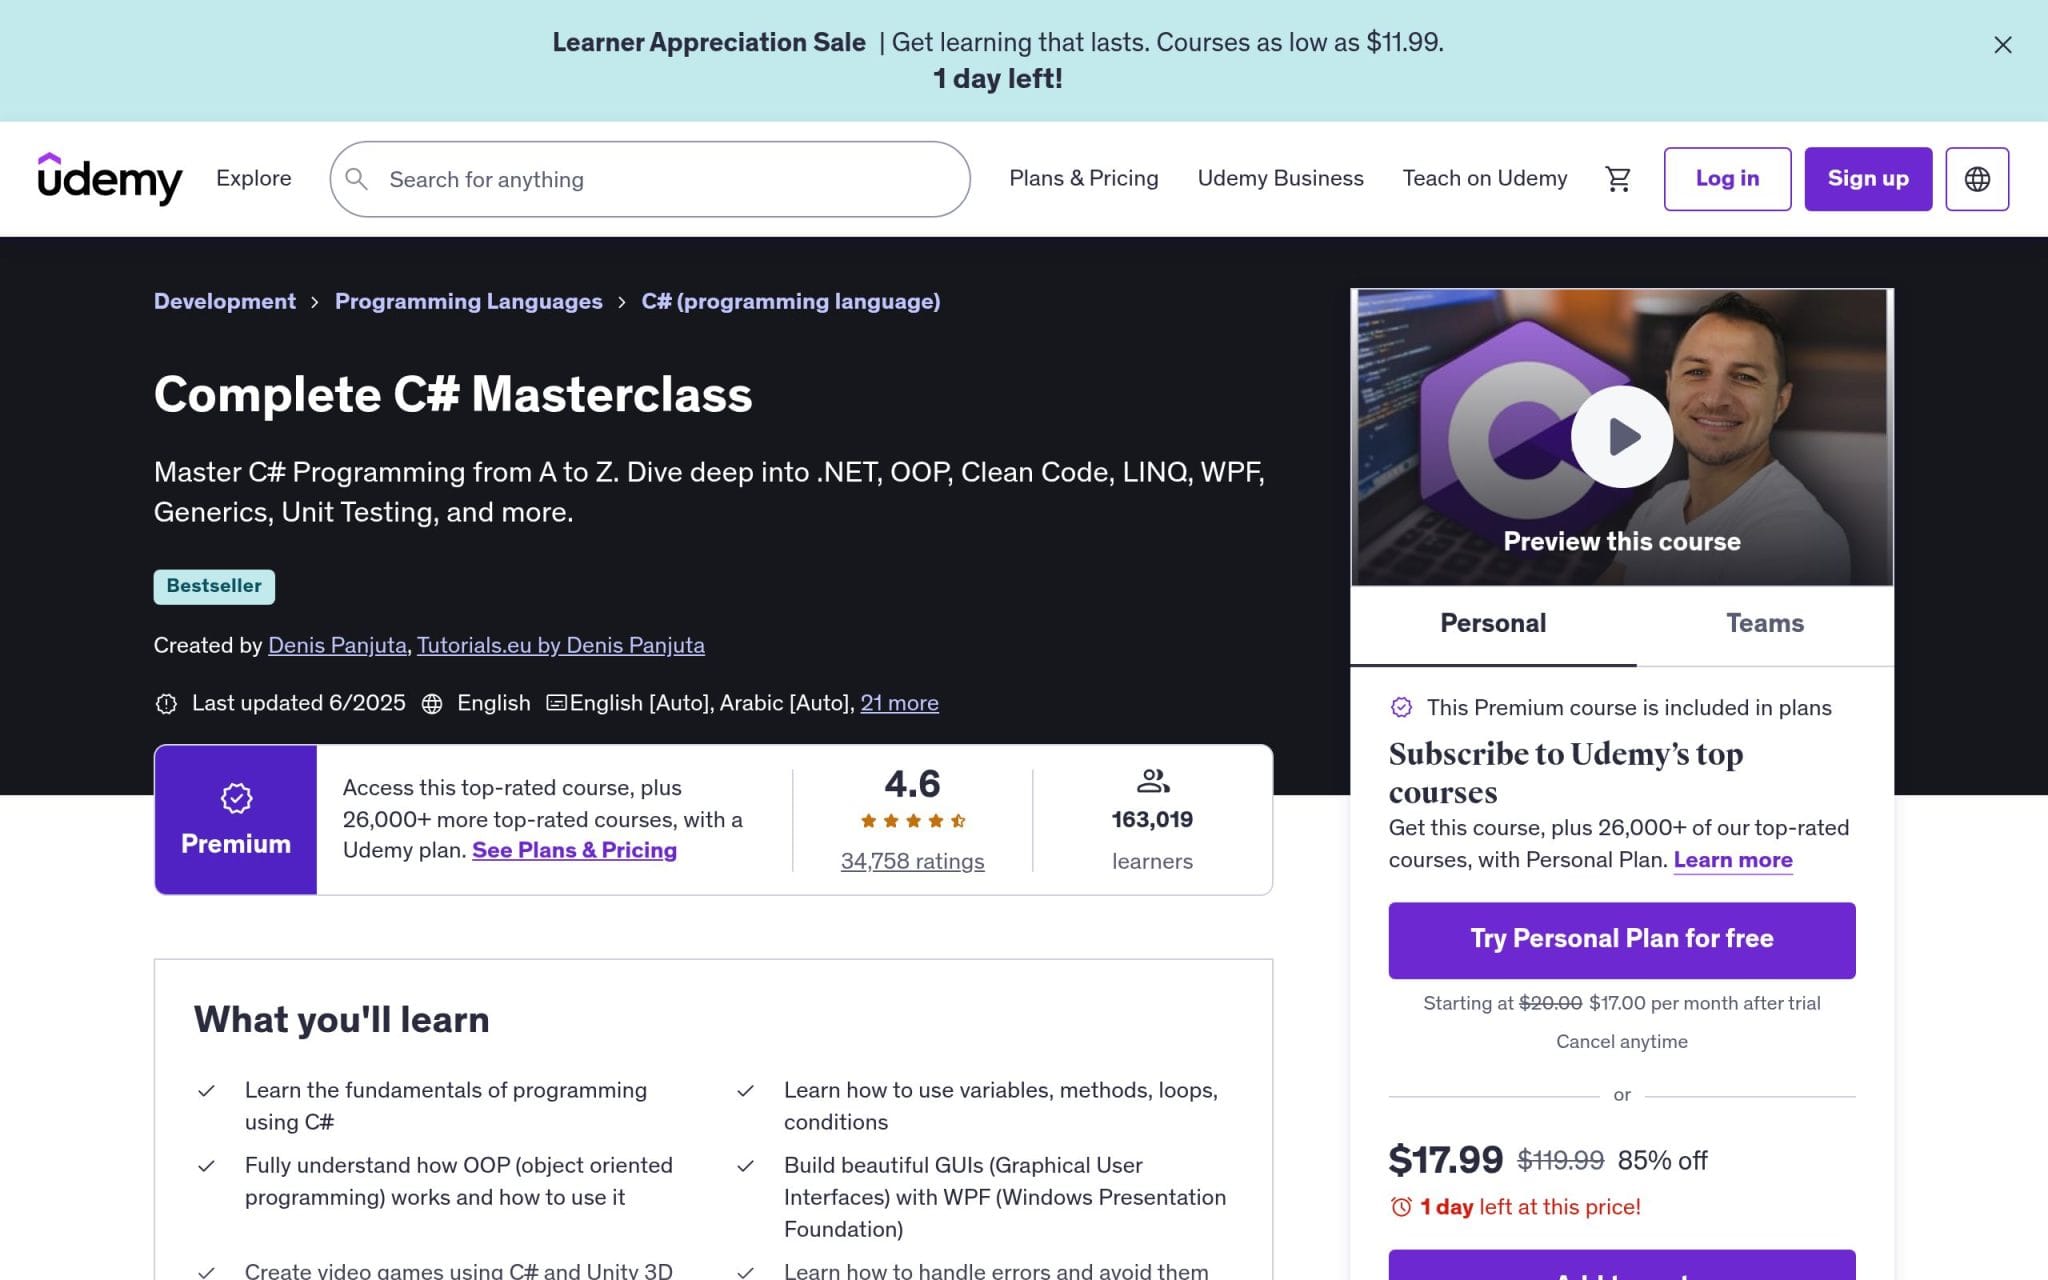Click the closed captions icon
The image size is (2048, 1280).
(x=556, y=703)
